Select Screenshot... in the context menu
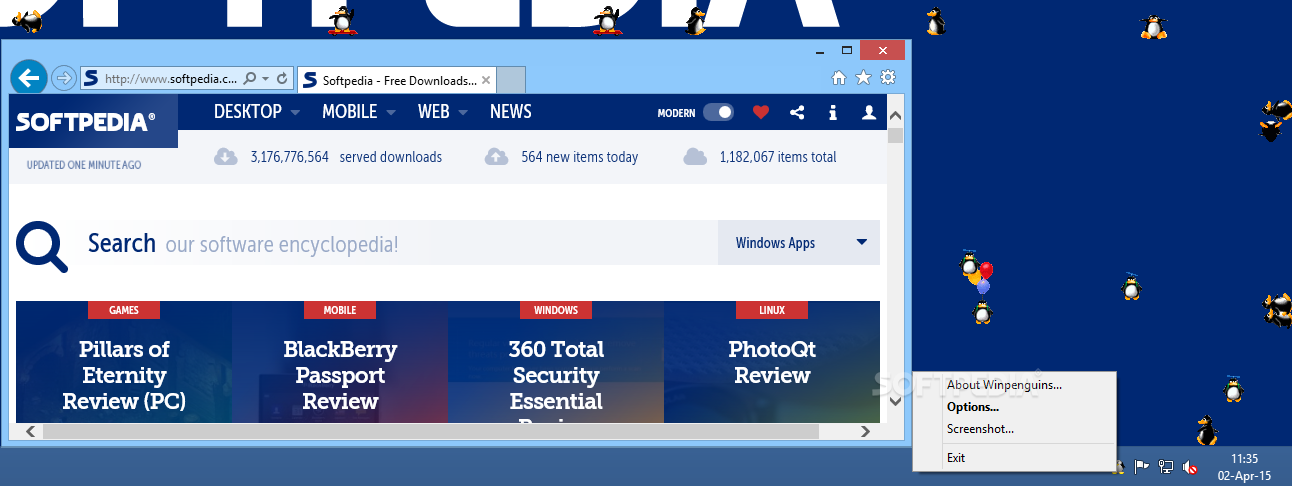 point(980,429)
